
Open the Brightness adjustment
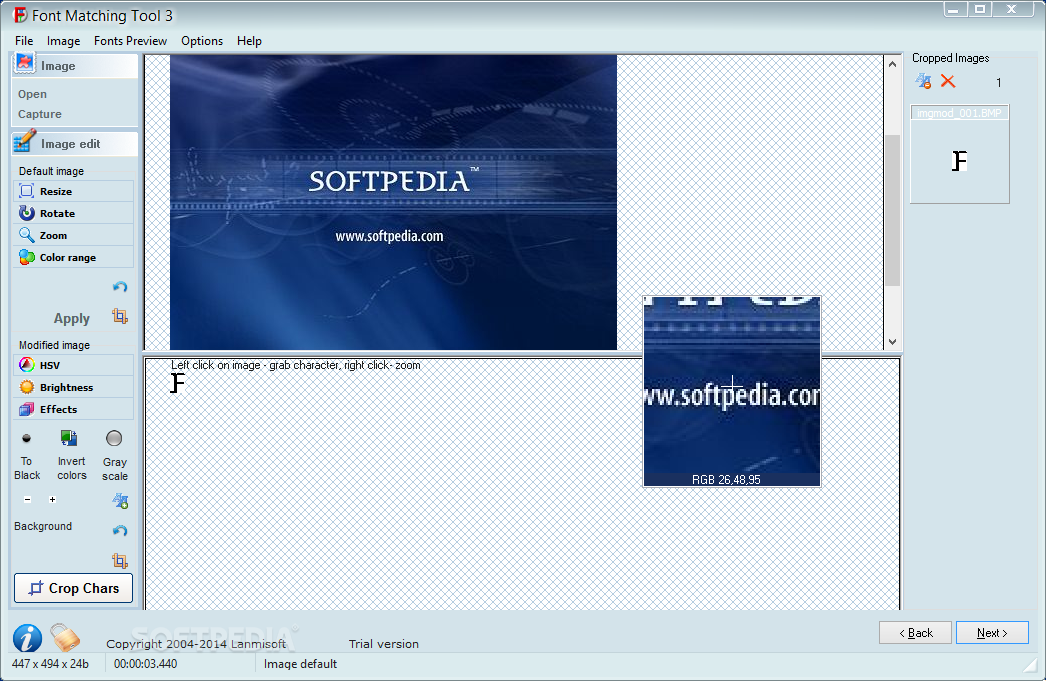coord(73,388)
